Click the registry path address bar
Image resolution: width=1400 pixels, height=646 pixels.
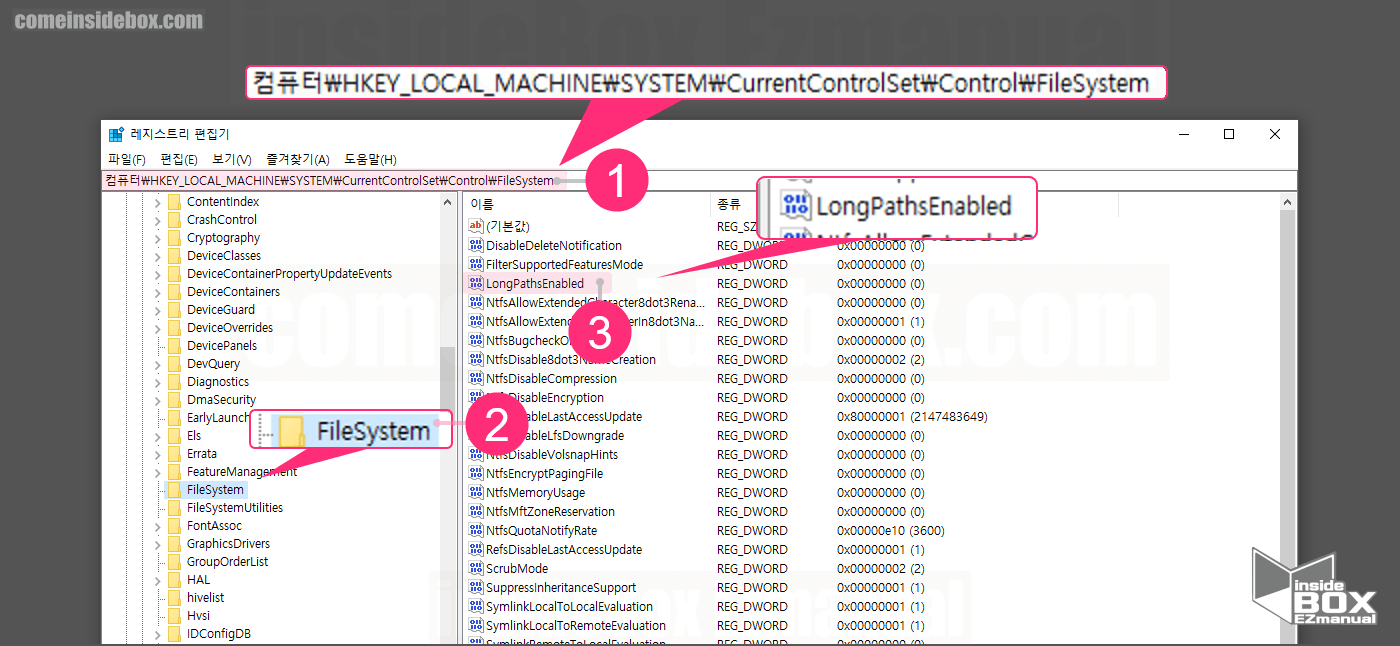pyautogui.click(x=699, y=181)
